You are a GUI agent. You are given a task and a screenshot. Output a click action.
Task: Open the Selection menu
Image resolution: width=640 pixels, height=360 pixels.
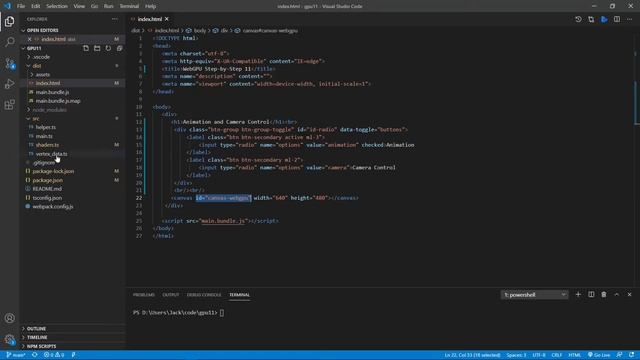[x=57, y=6]
